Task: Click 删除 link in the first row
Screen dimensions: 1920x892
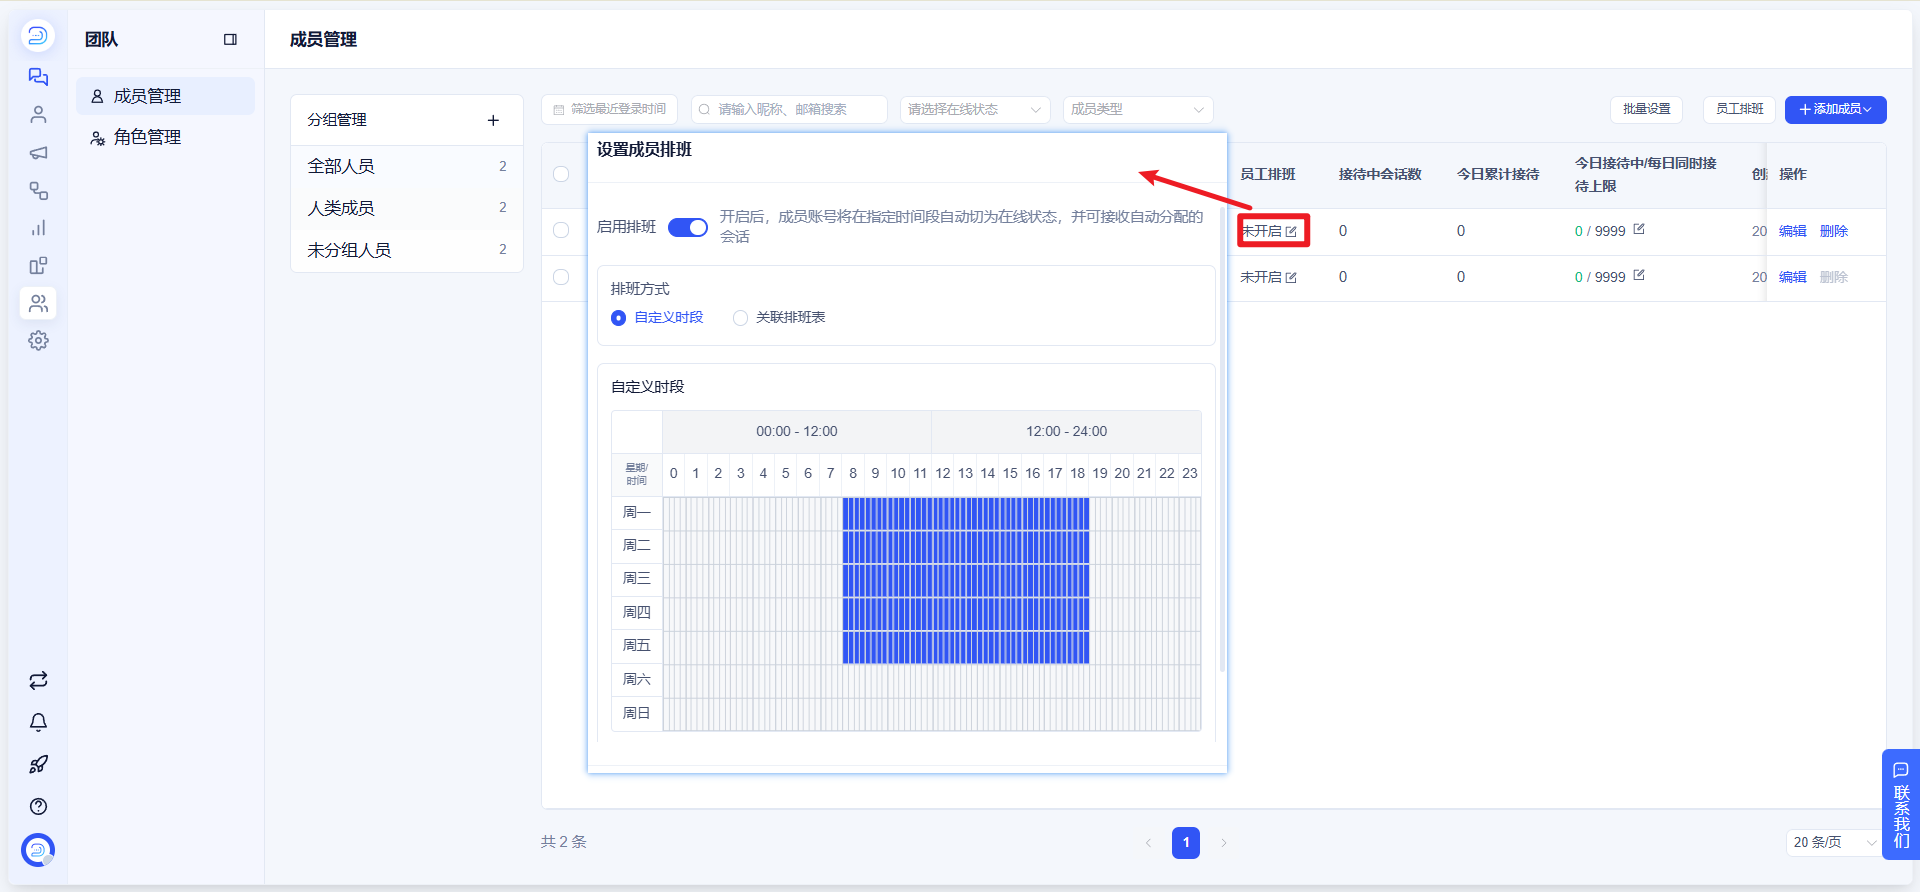Action: click(1834, 231)
